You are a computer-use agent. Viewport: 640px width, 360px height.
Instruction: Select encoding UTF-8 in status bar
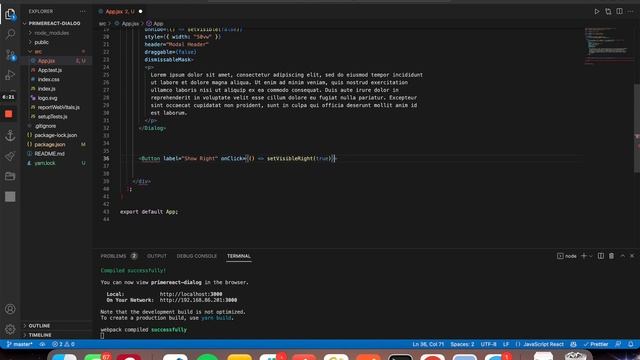click(x=489, y=344)
